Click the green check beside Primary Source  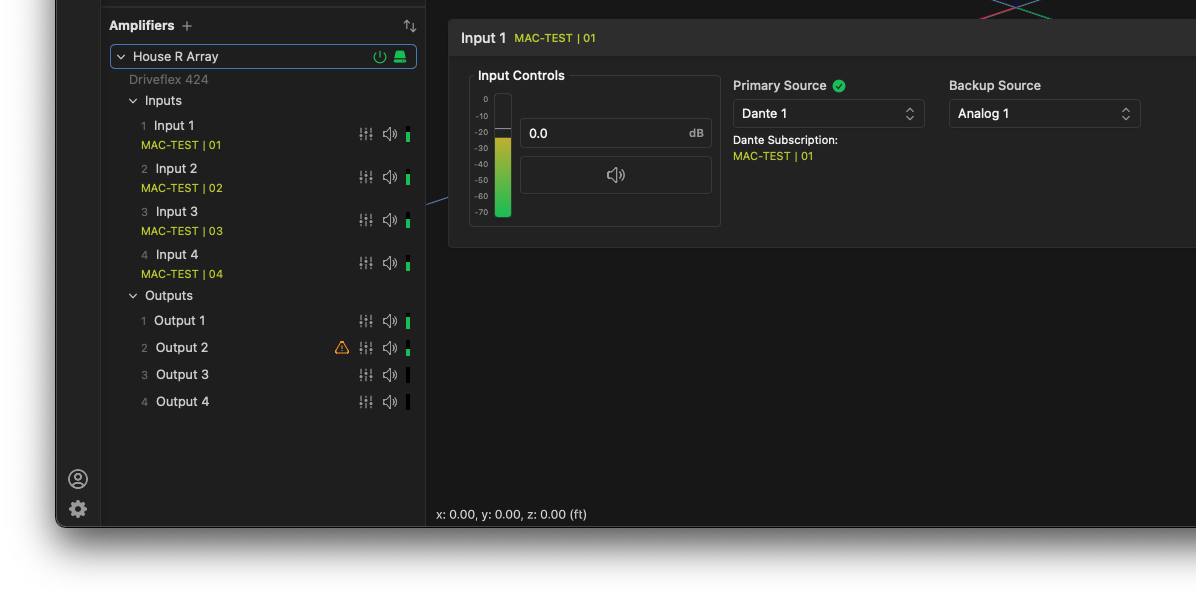pos(838,85)
